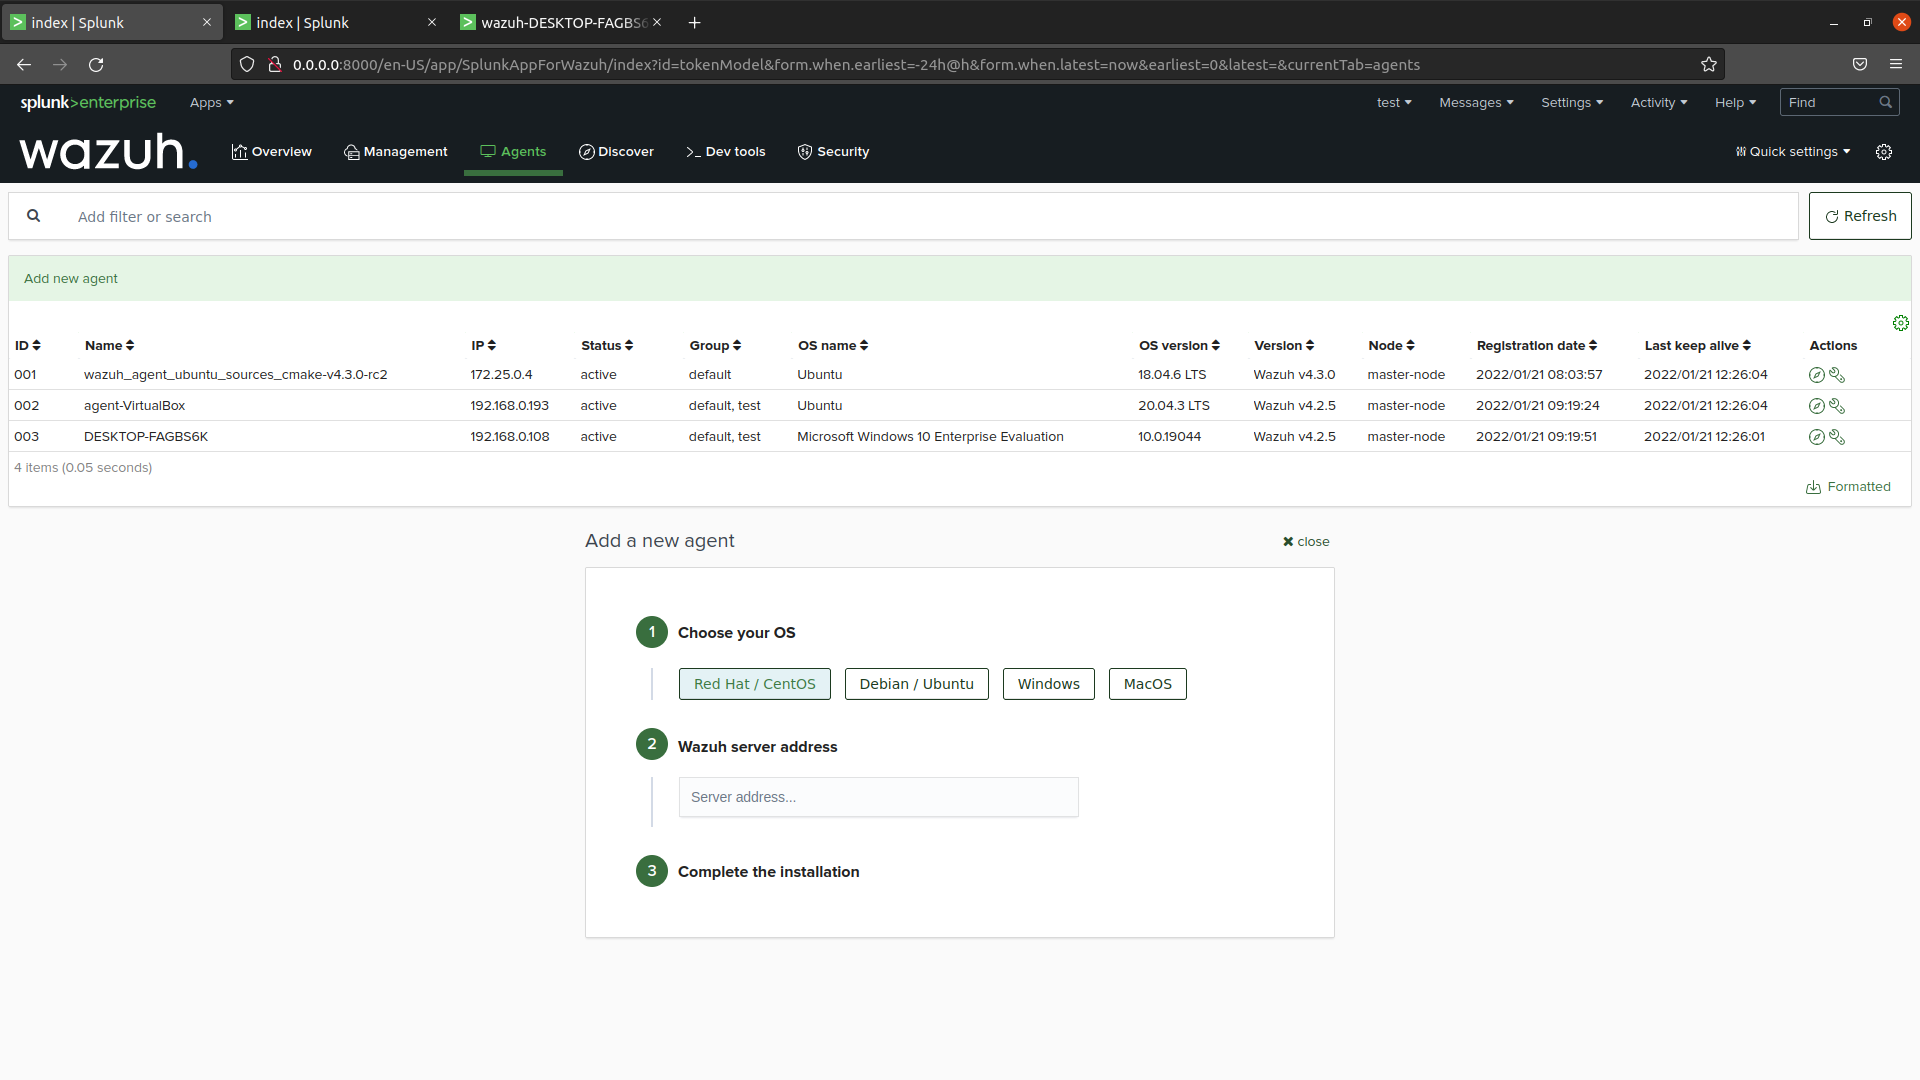This screenshot has width=1920, height=1080.
Task: Open the Apps dropdown
Action: point(212,103)
